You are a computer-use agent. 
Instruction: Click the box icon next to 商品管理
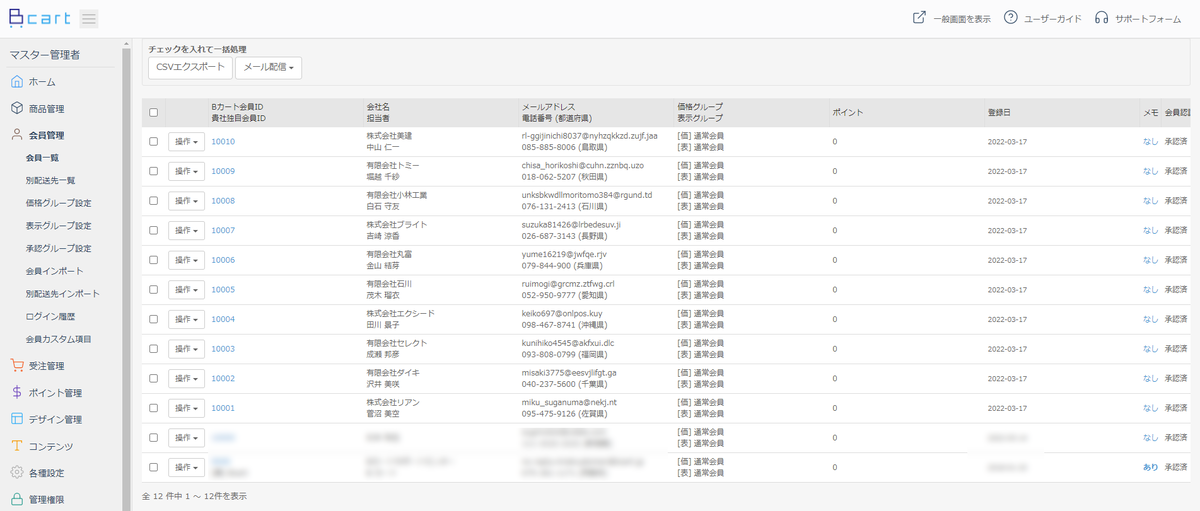tap(17, 108)
